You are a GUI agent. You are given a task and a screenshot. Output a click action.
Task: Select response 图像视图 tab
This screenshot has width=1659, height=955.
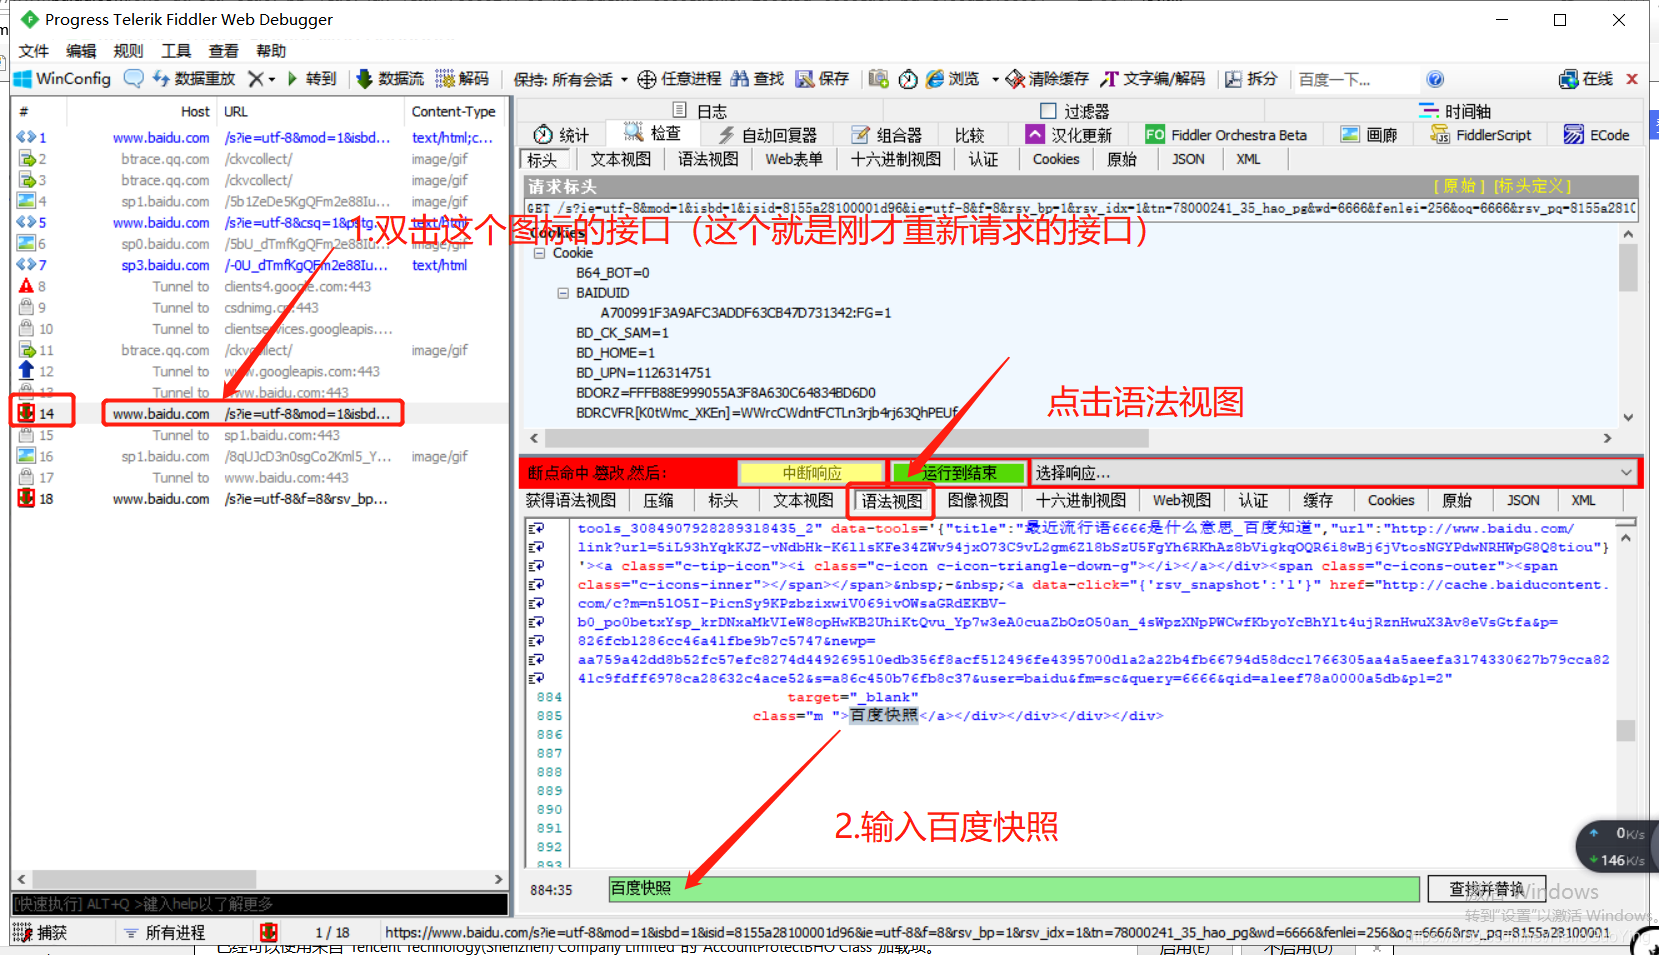point(978,500)
